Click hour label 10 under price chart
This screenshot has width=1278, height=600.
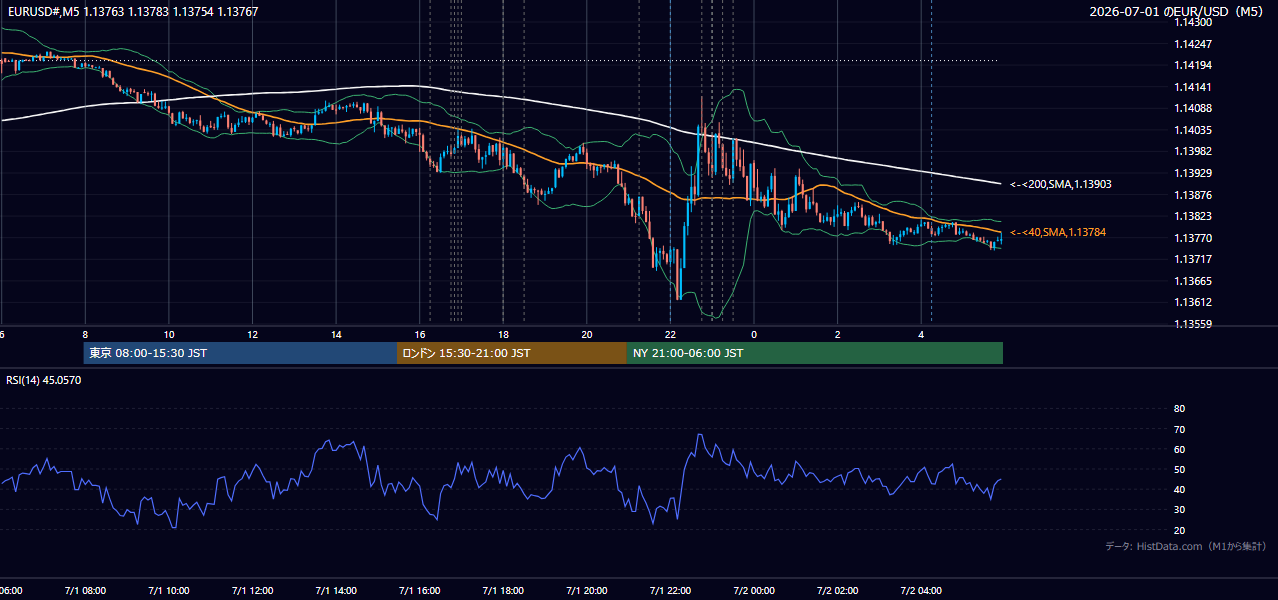[169, 335]
